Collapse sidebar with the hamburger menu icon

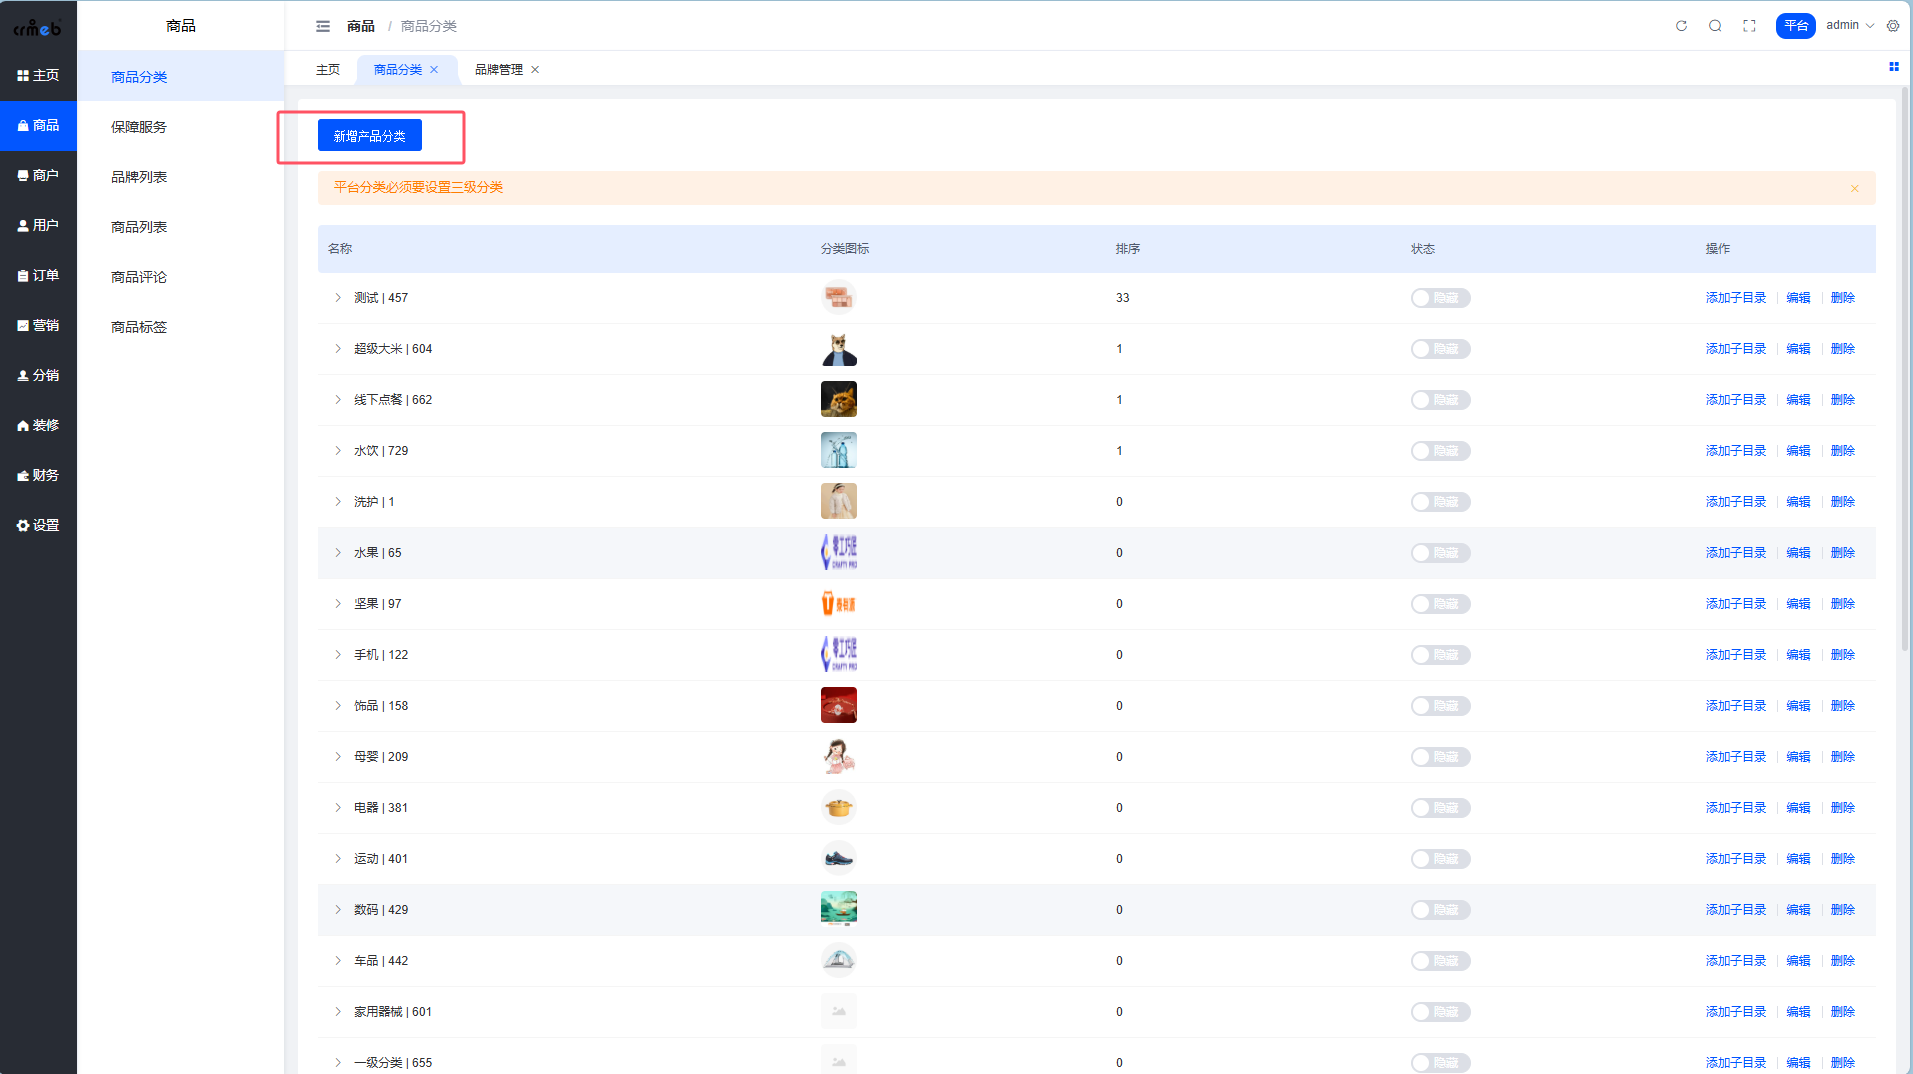pos(323,26)
